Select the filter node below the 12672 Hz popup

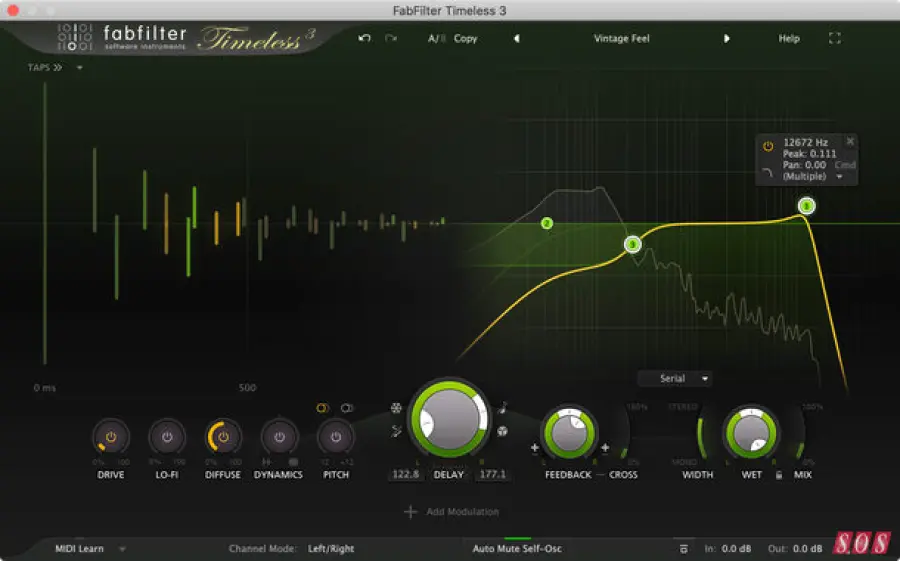pyautogui.click(x=806, y=206)
